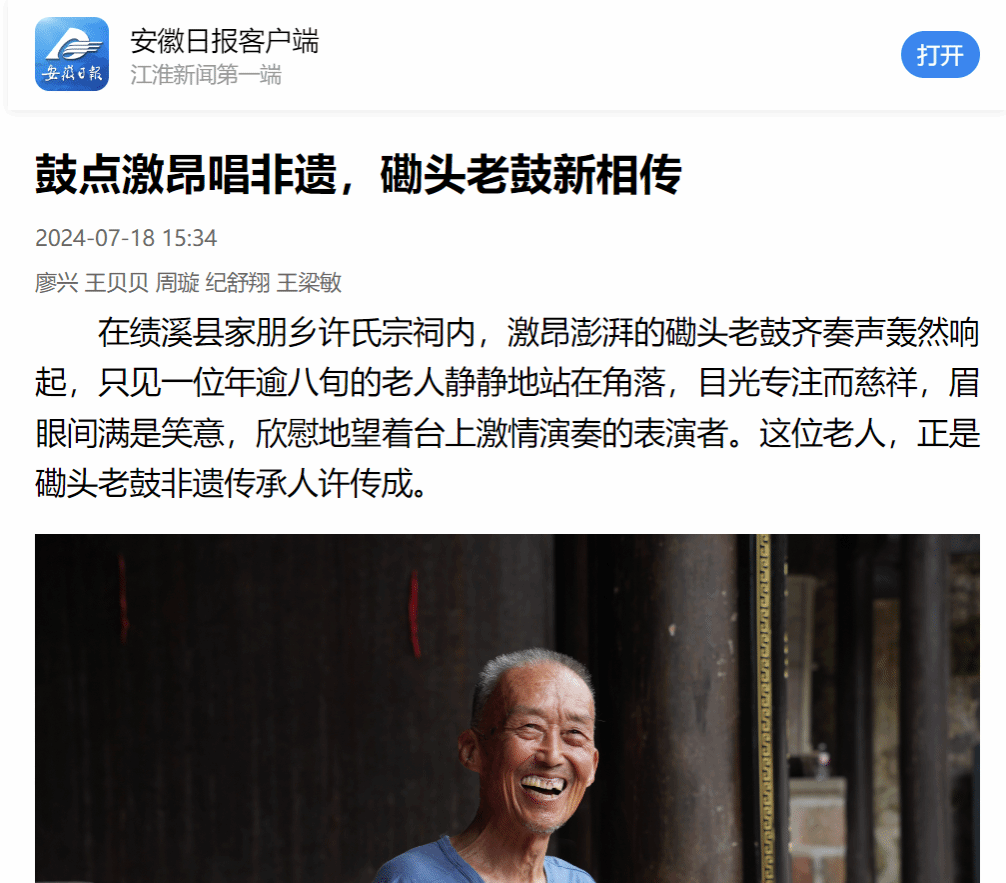Select the headline 鼓点激昂唱非遗,磡头老鼓新相传

[358, 175]
